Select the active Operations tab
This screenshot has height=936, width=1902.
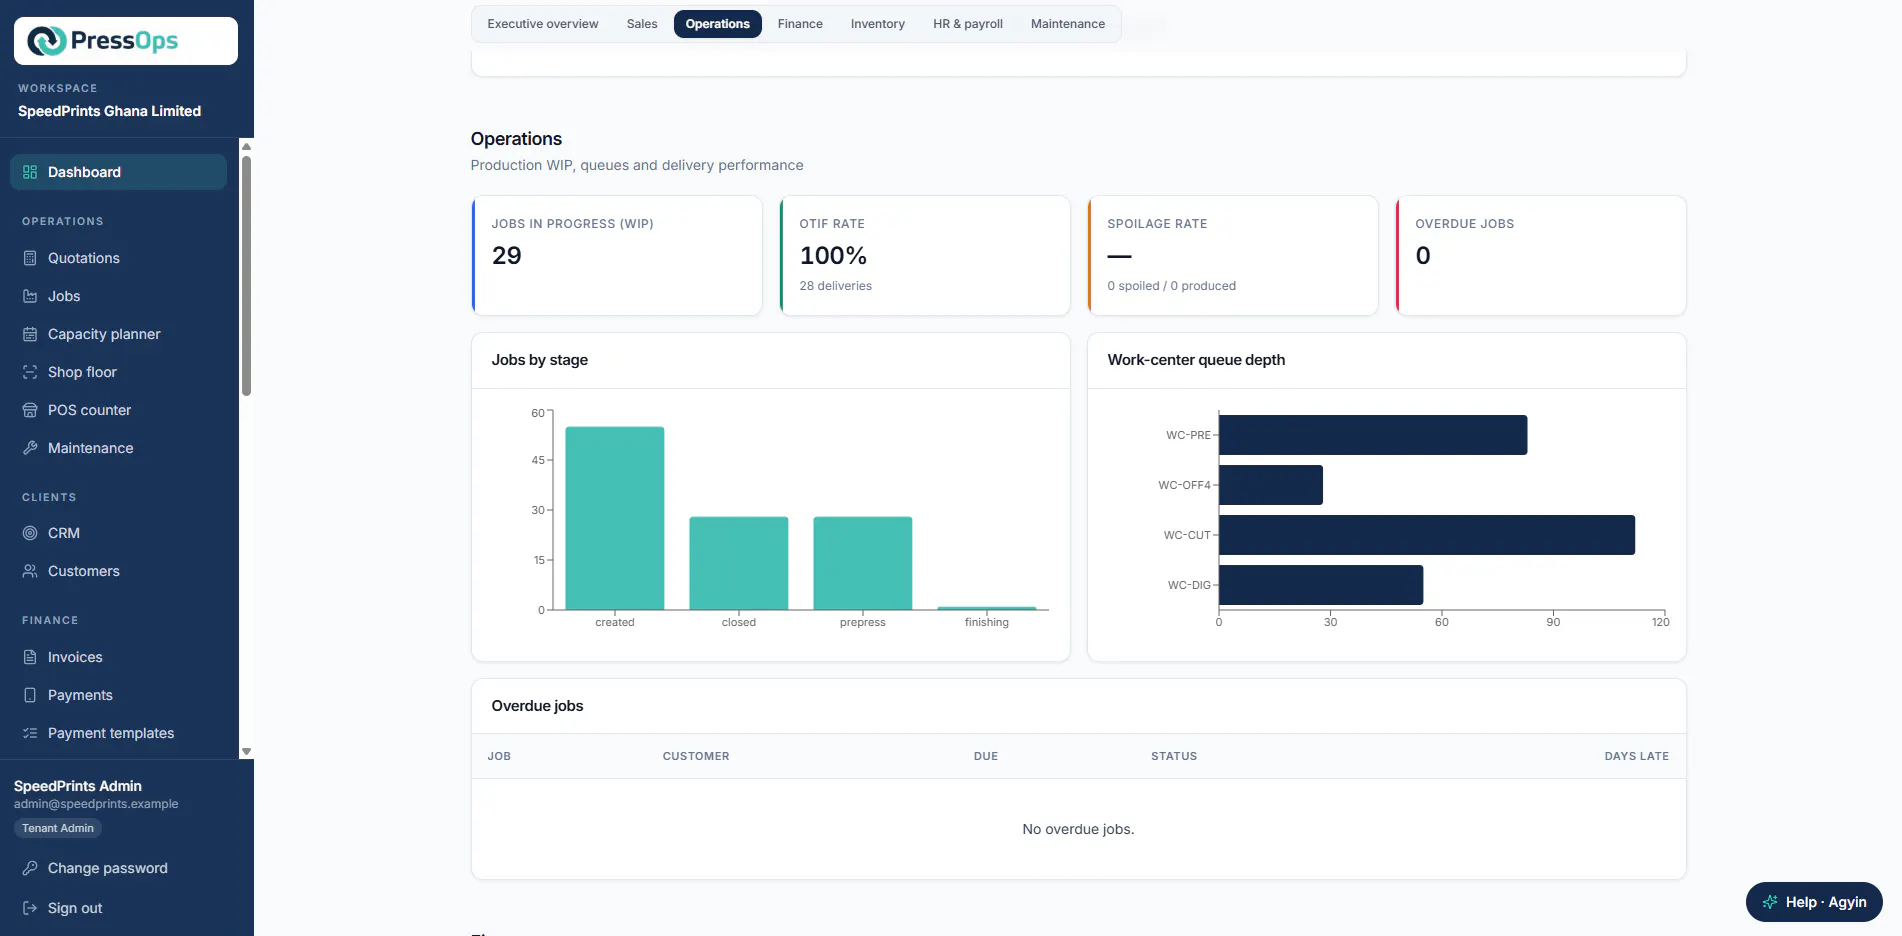click(x=718, y=24)
